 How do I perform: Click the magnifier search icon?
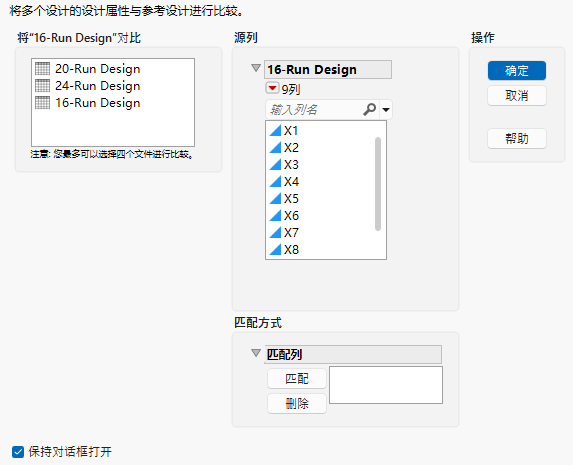(x=369, y=109)
